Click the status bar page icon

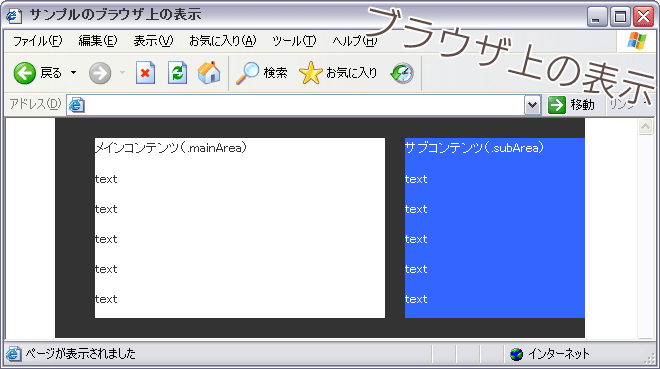[x=13, y=354]
